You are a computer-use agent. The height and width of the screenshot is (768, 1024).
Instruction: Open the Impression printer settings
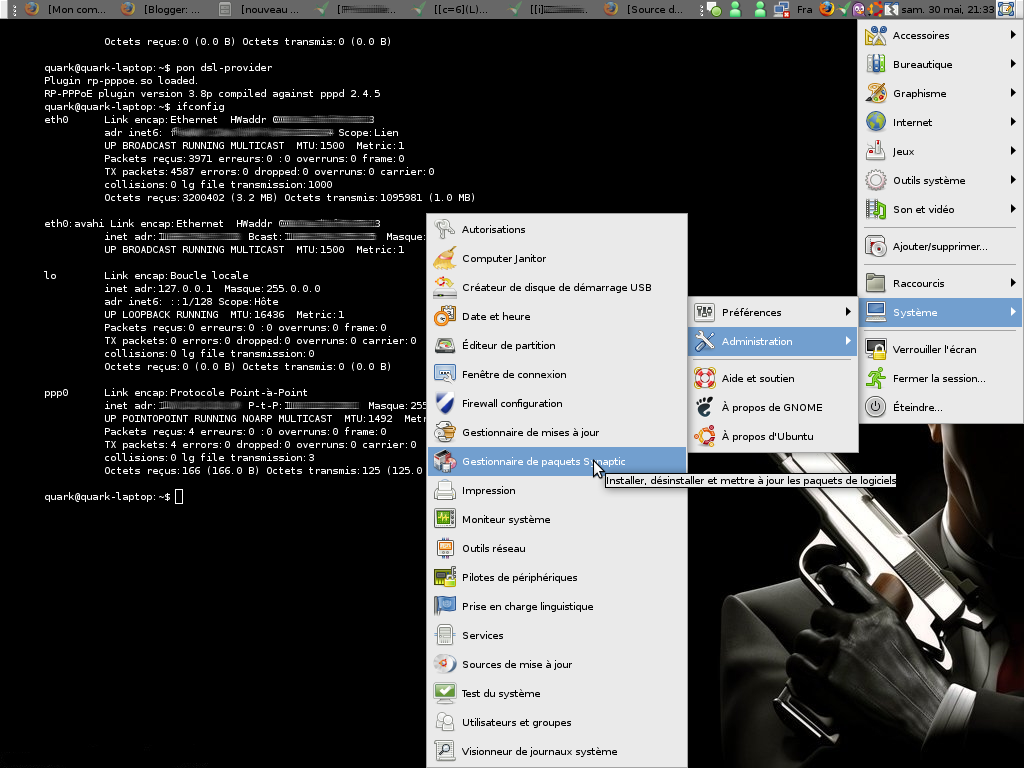557,490
